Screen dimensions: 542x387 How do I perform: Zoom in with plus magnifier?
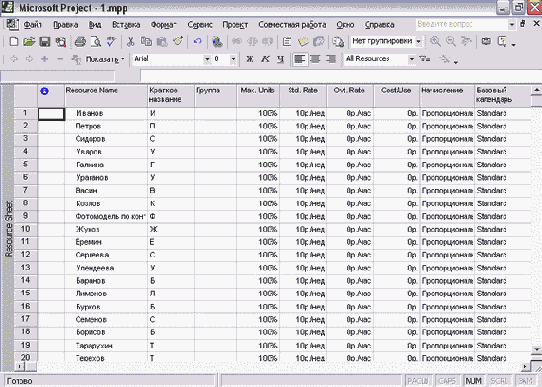(435, 42)
